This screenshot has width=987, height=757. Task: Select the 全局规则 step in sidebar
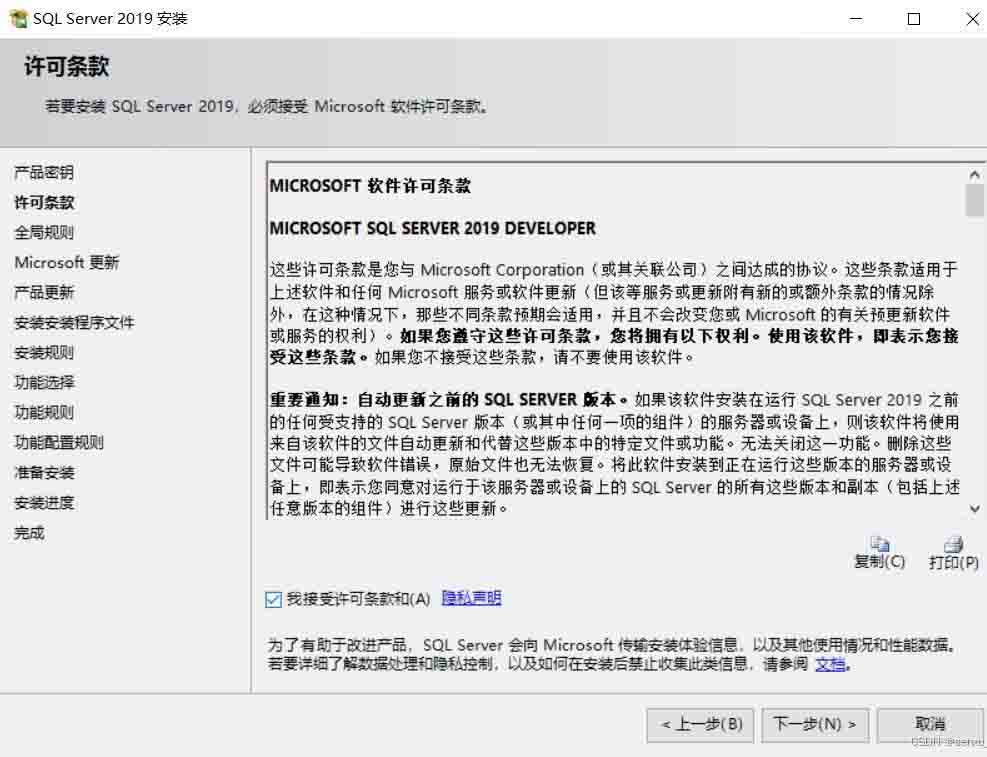(x=44, y=233)
